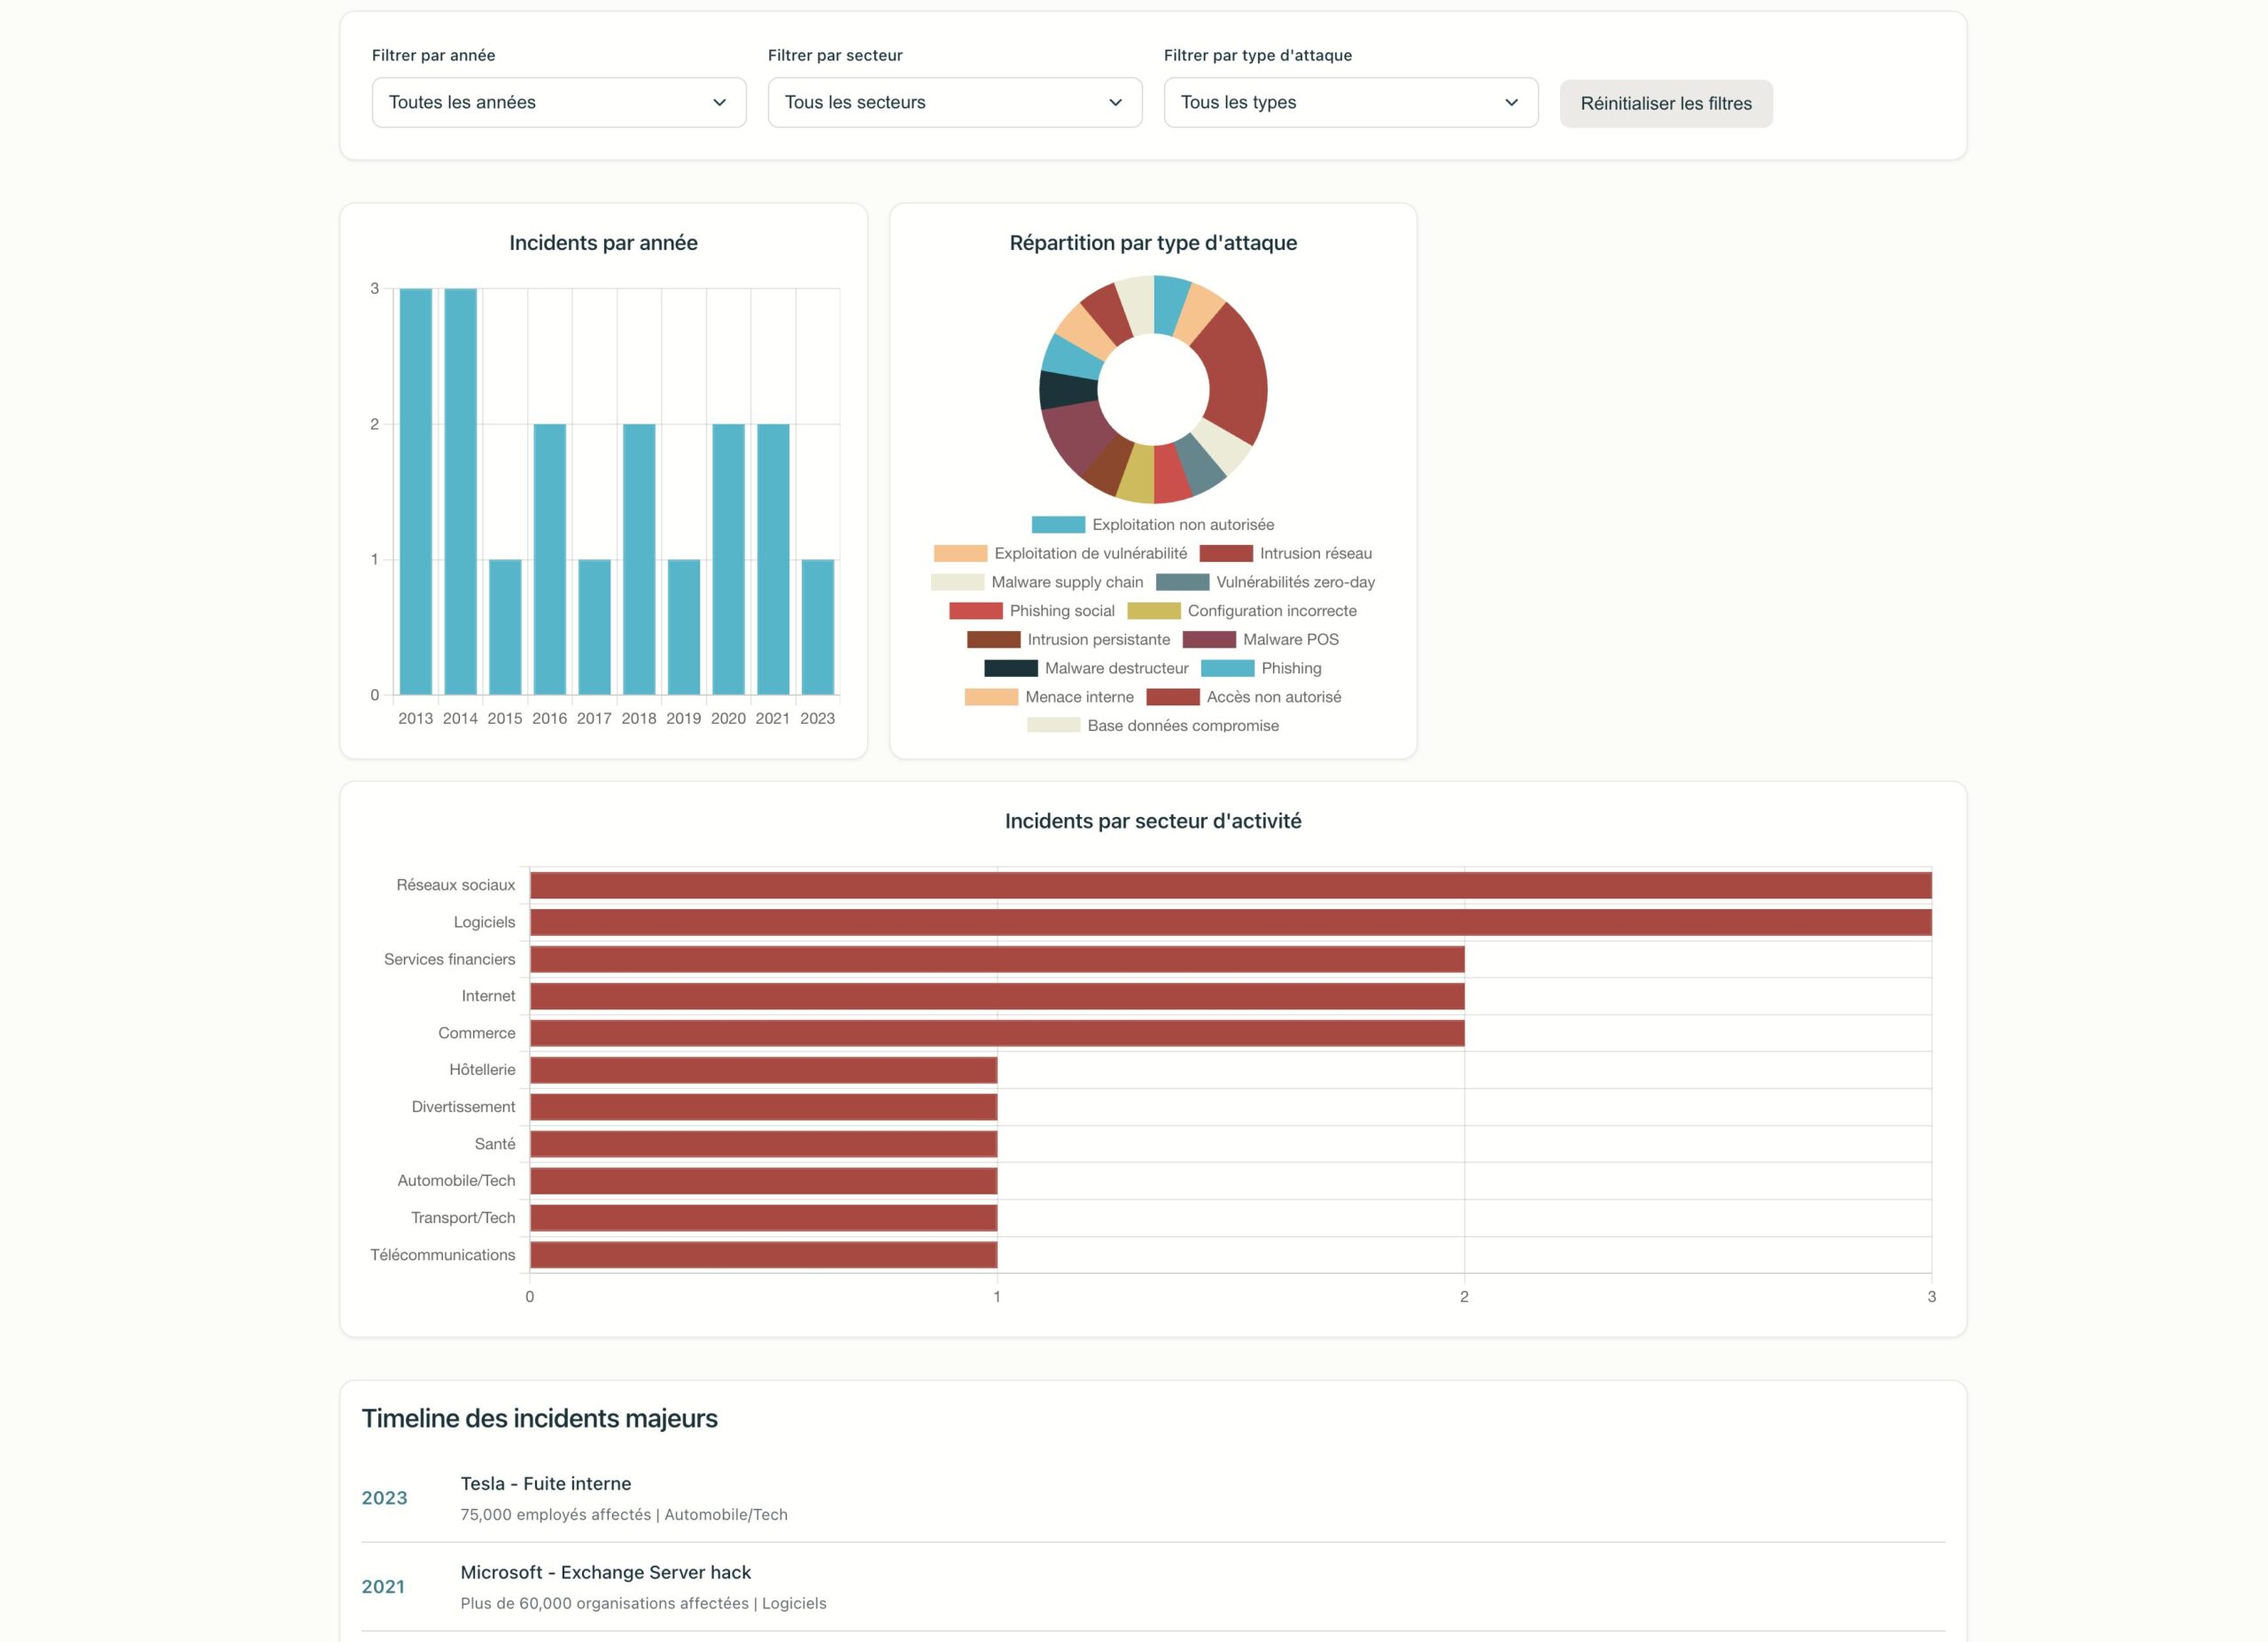
Task: Open the Tous les secteurs dropdown
Action: point(955,102)
